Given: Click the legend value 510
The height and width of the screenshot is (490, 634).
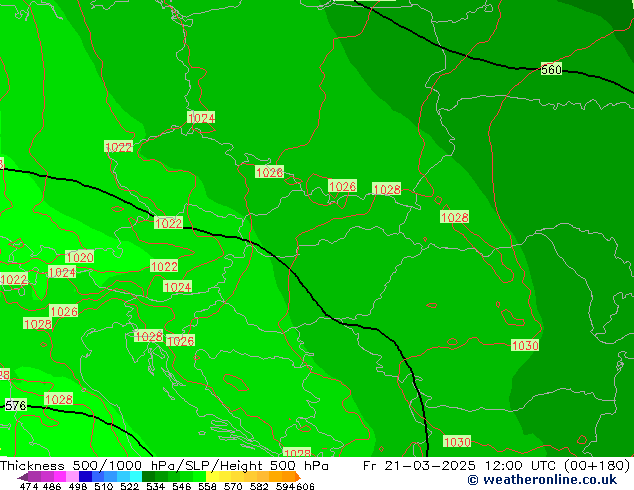Looking at the screenshot, I should click(x=104, y=486).
